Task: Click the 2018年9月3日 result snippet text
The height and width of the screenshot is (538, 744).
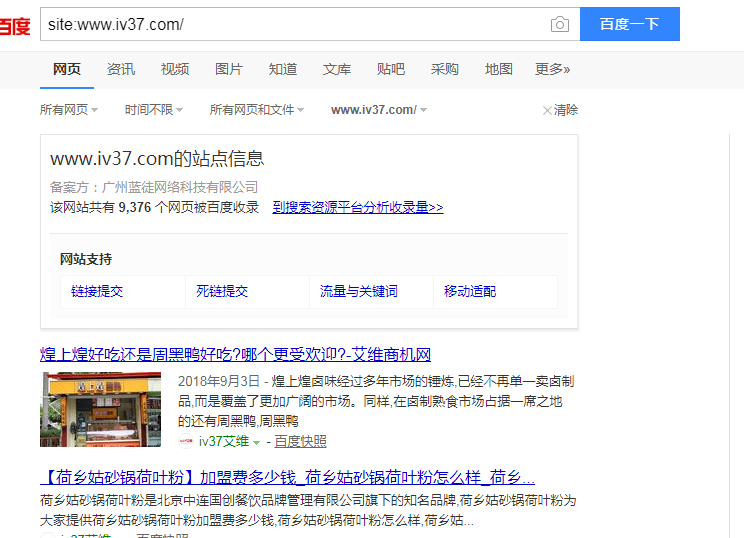Action: point(376,401)
